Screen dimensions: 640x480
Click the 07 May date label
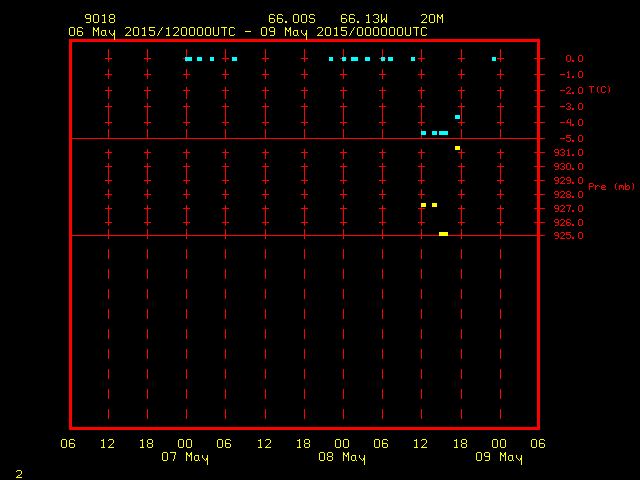click(185, 458)
